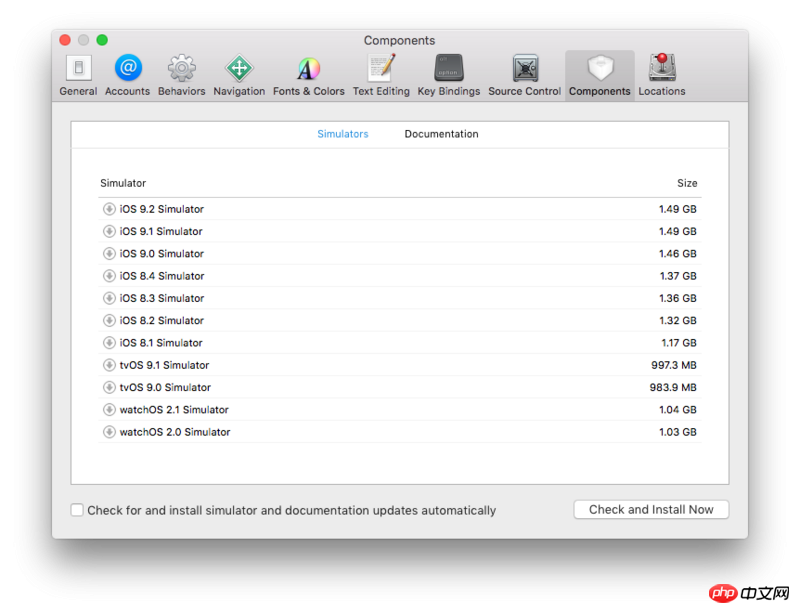Click the Size column header
The width and height of the screenshot is (800, 613).
tap(687, 183)
